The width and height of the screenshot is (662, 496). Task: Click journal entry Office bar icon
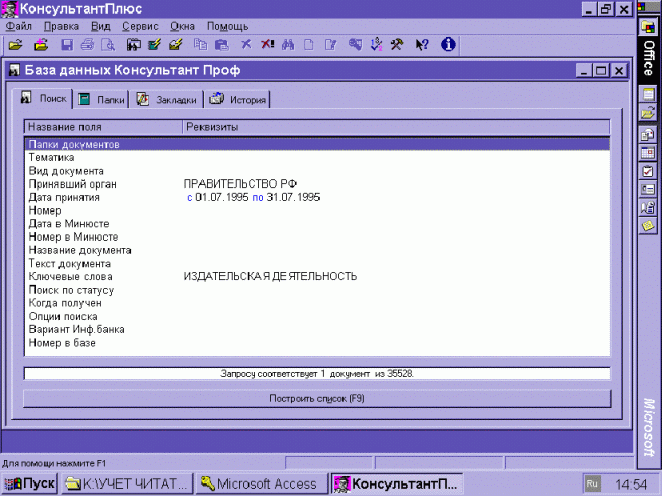(x=648, y=207)
